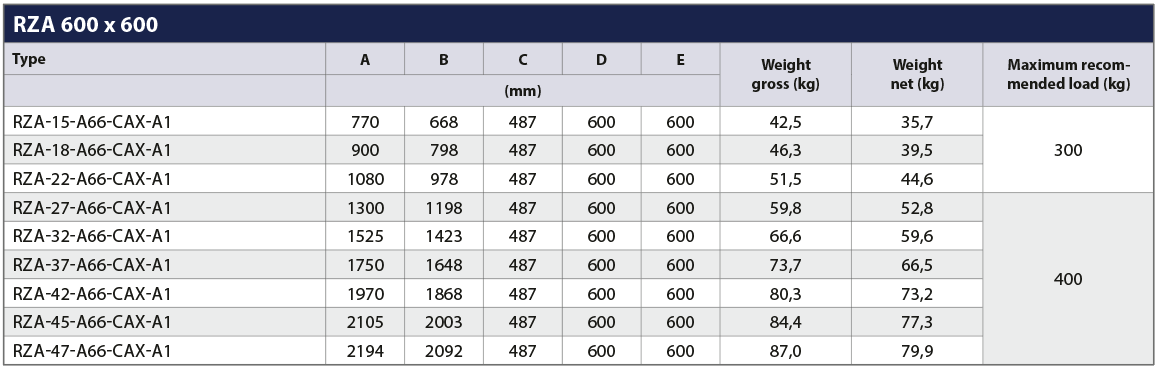Click the RZA-15-A66-CAX-A1 type cell
Image resolution: width=1160 pixels, height=370 pixels.
pos(92,122)
